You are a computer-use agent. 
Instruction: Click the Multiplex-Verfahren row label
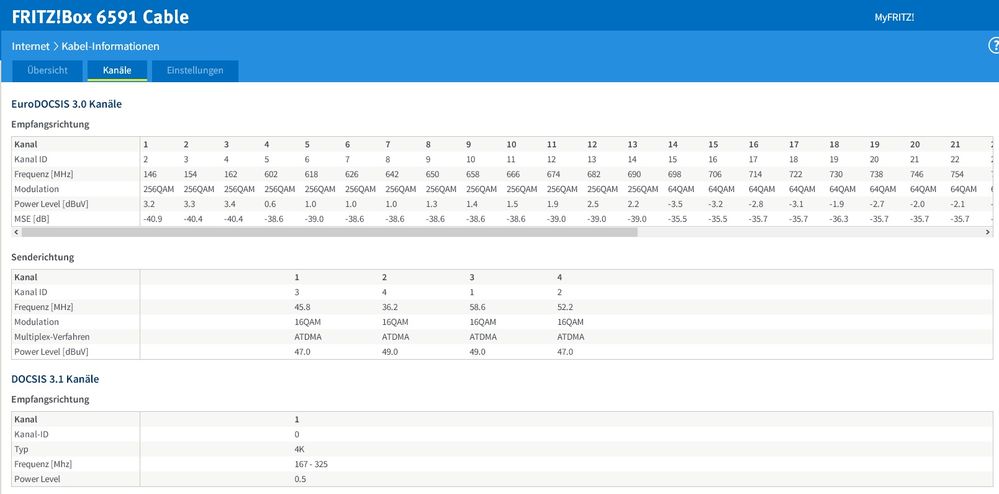click(52, 337)
